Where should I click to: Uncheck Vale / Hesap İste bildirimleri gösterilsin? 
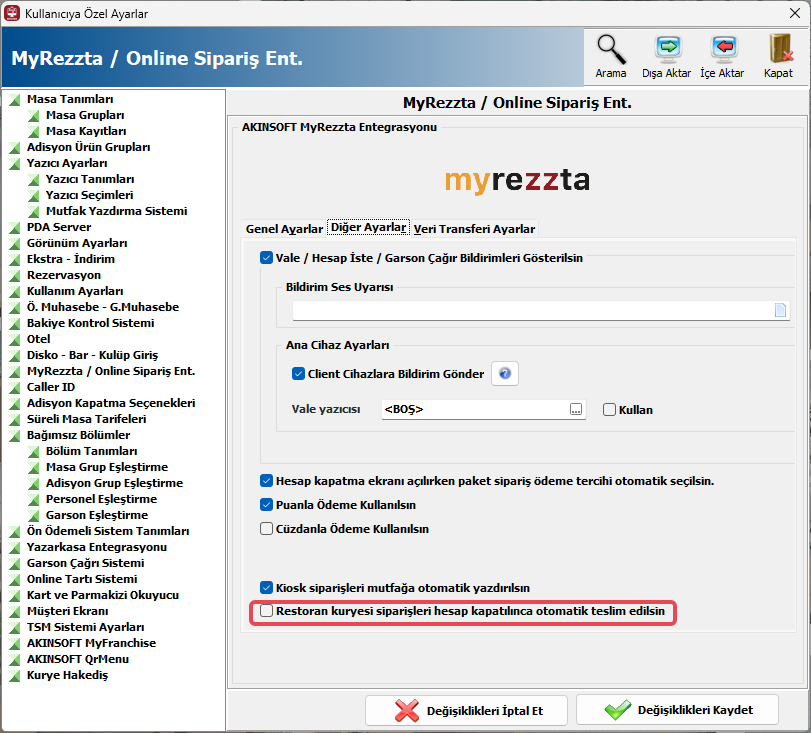click(266, 258)
